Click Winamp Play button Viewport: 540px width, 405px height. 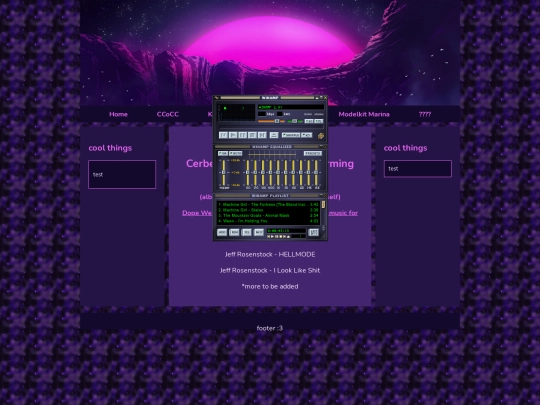tap(233, 135)
